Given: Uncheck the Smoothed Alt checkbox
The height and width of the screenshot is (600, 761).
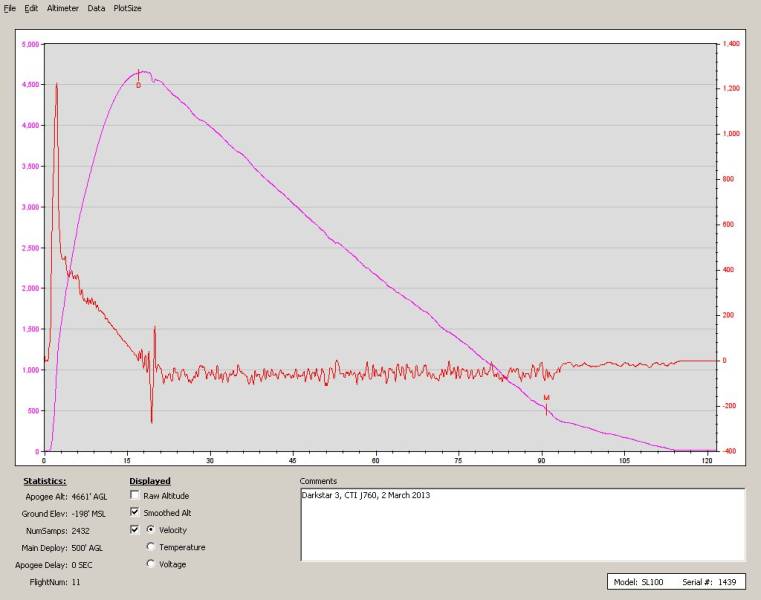Looking at the screenshot, I should pos(135,513).
